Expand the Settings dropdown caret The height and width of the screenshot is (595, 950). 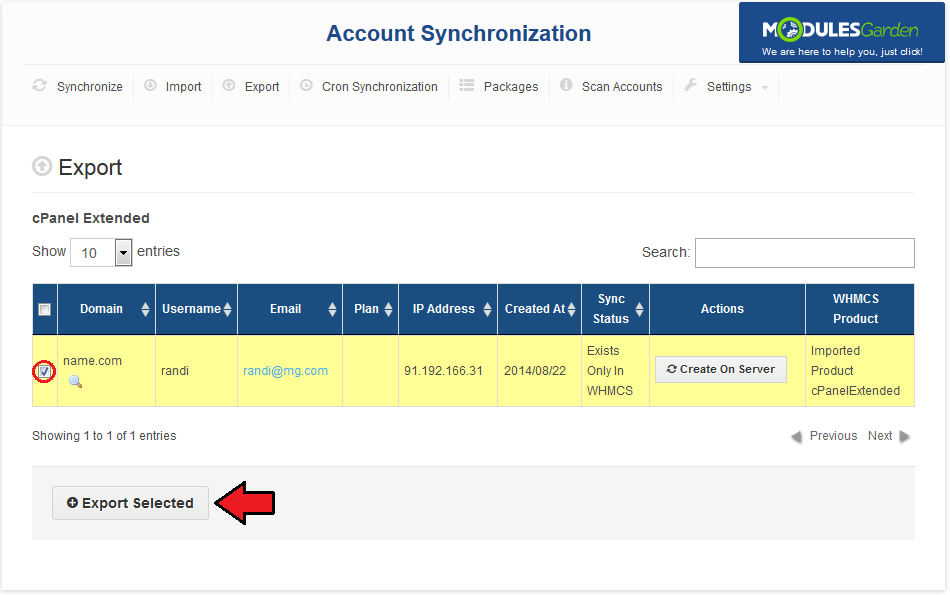(x=765, y=88)
